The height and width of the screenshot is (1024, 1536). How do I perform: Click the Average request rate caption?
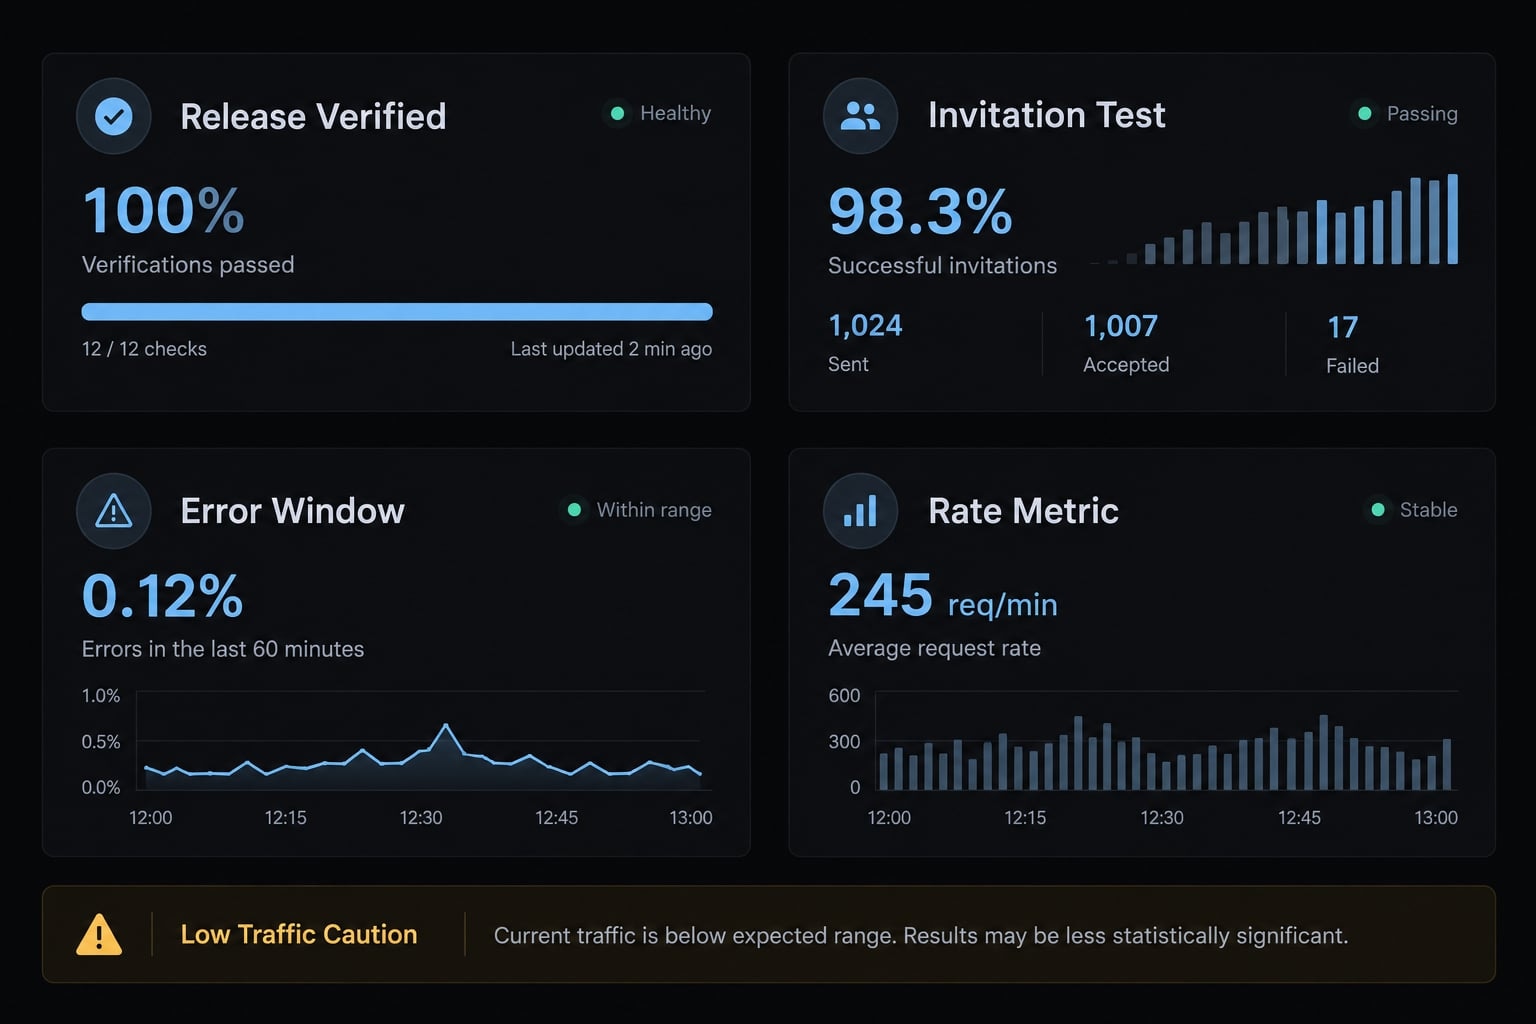click(x=934, y=648)
